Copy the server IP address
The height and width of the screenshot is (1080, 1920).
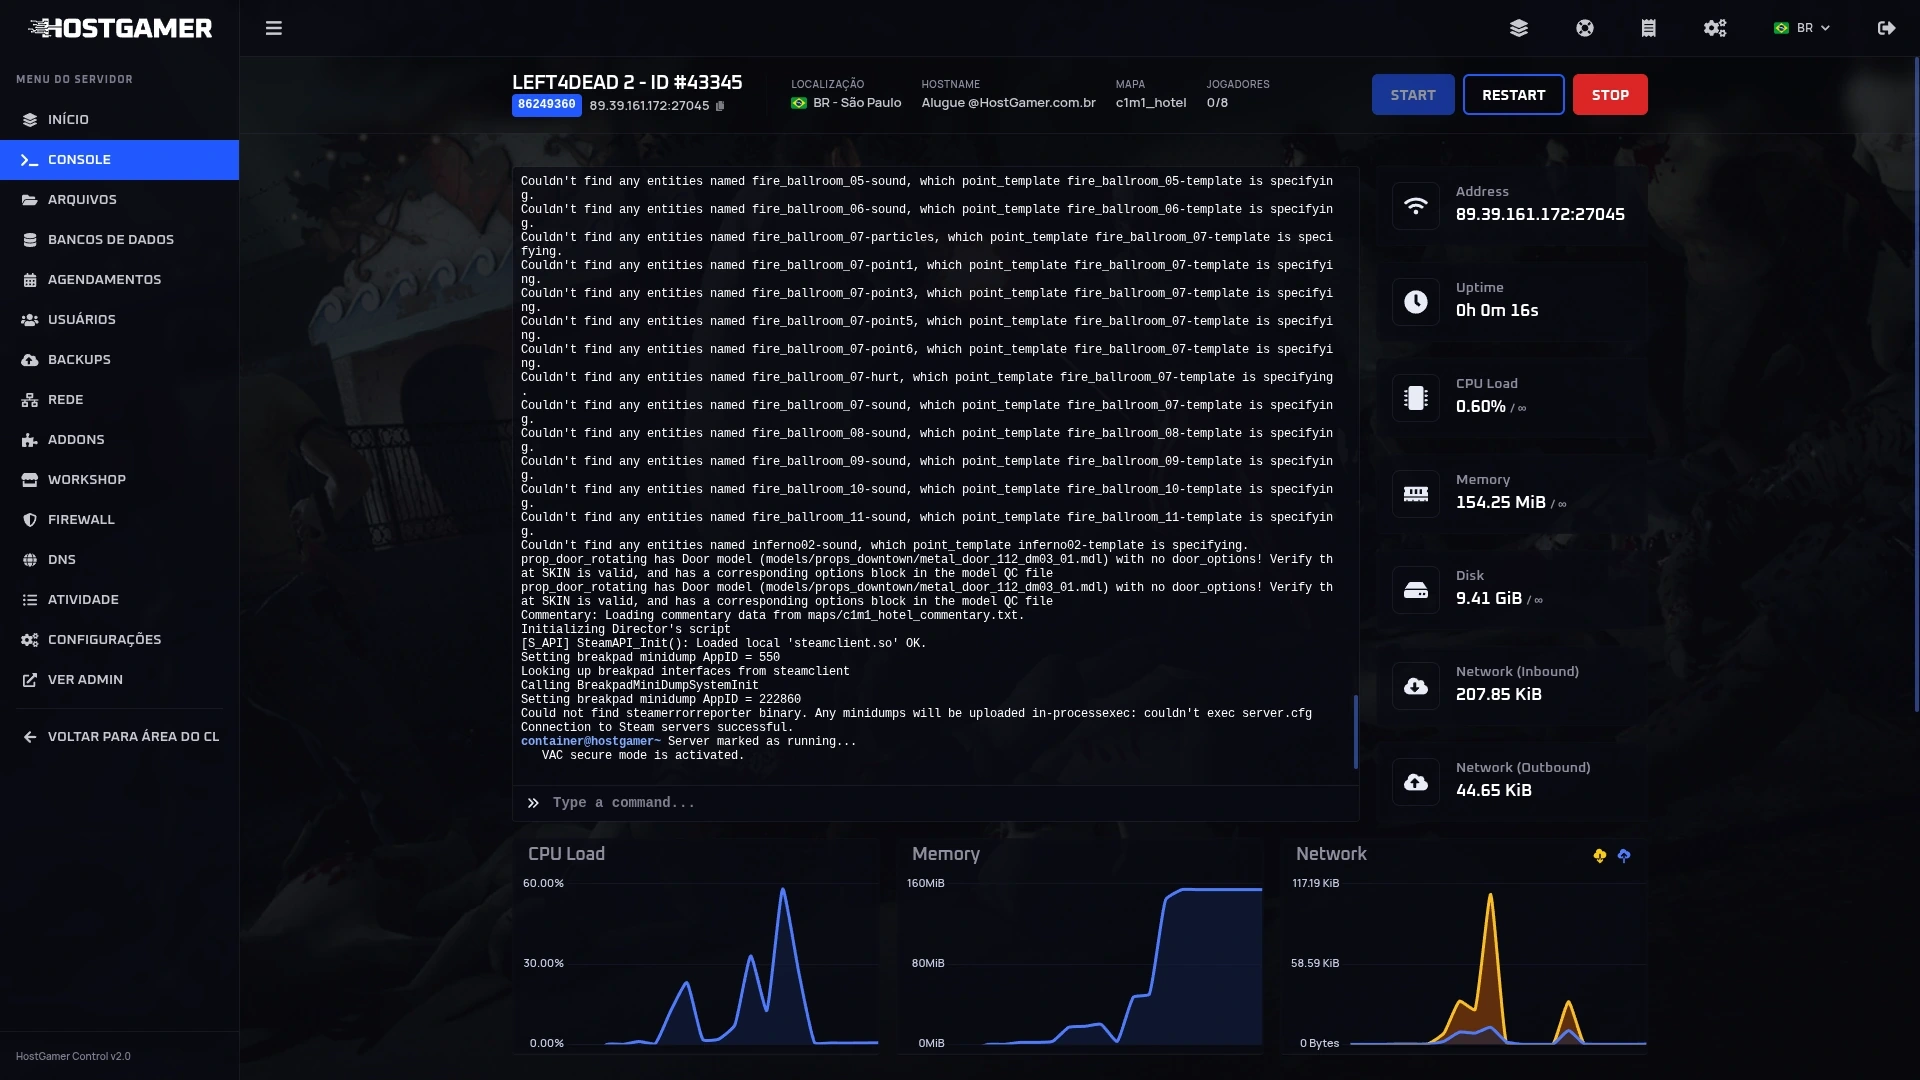point(720,106)
